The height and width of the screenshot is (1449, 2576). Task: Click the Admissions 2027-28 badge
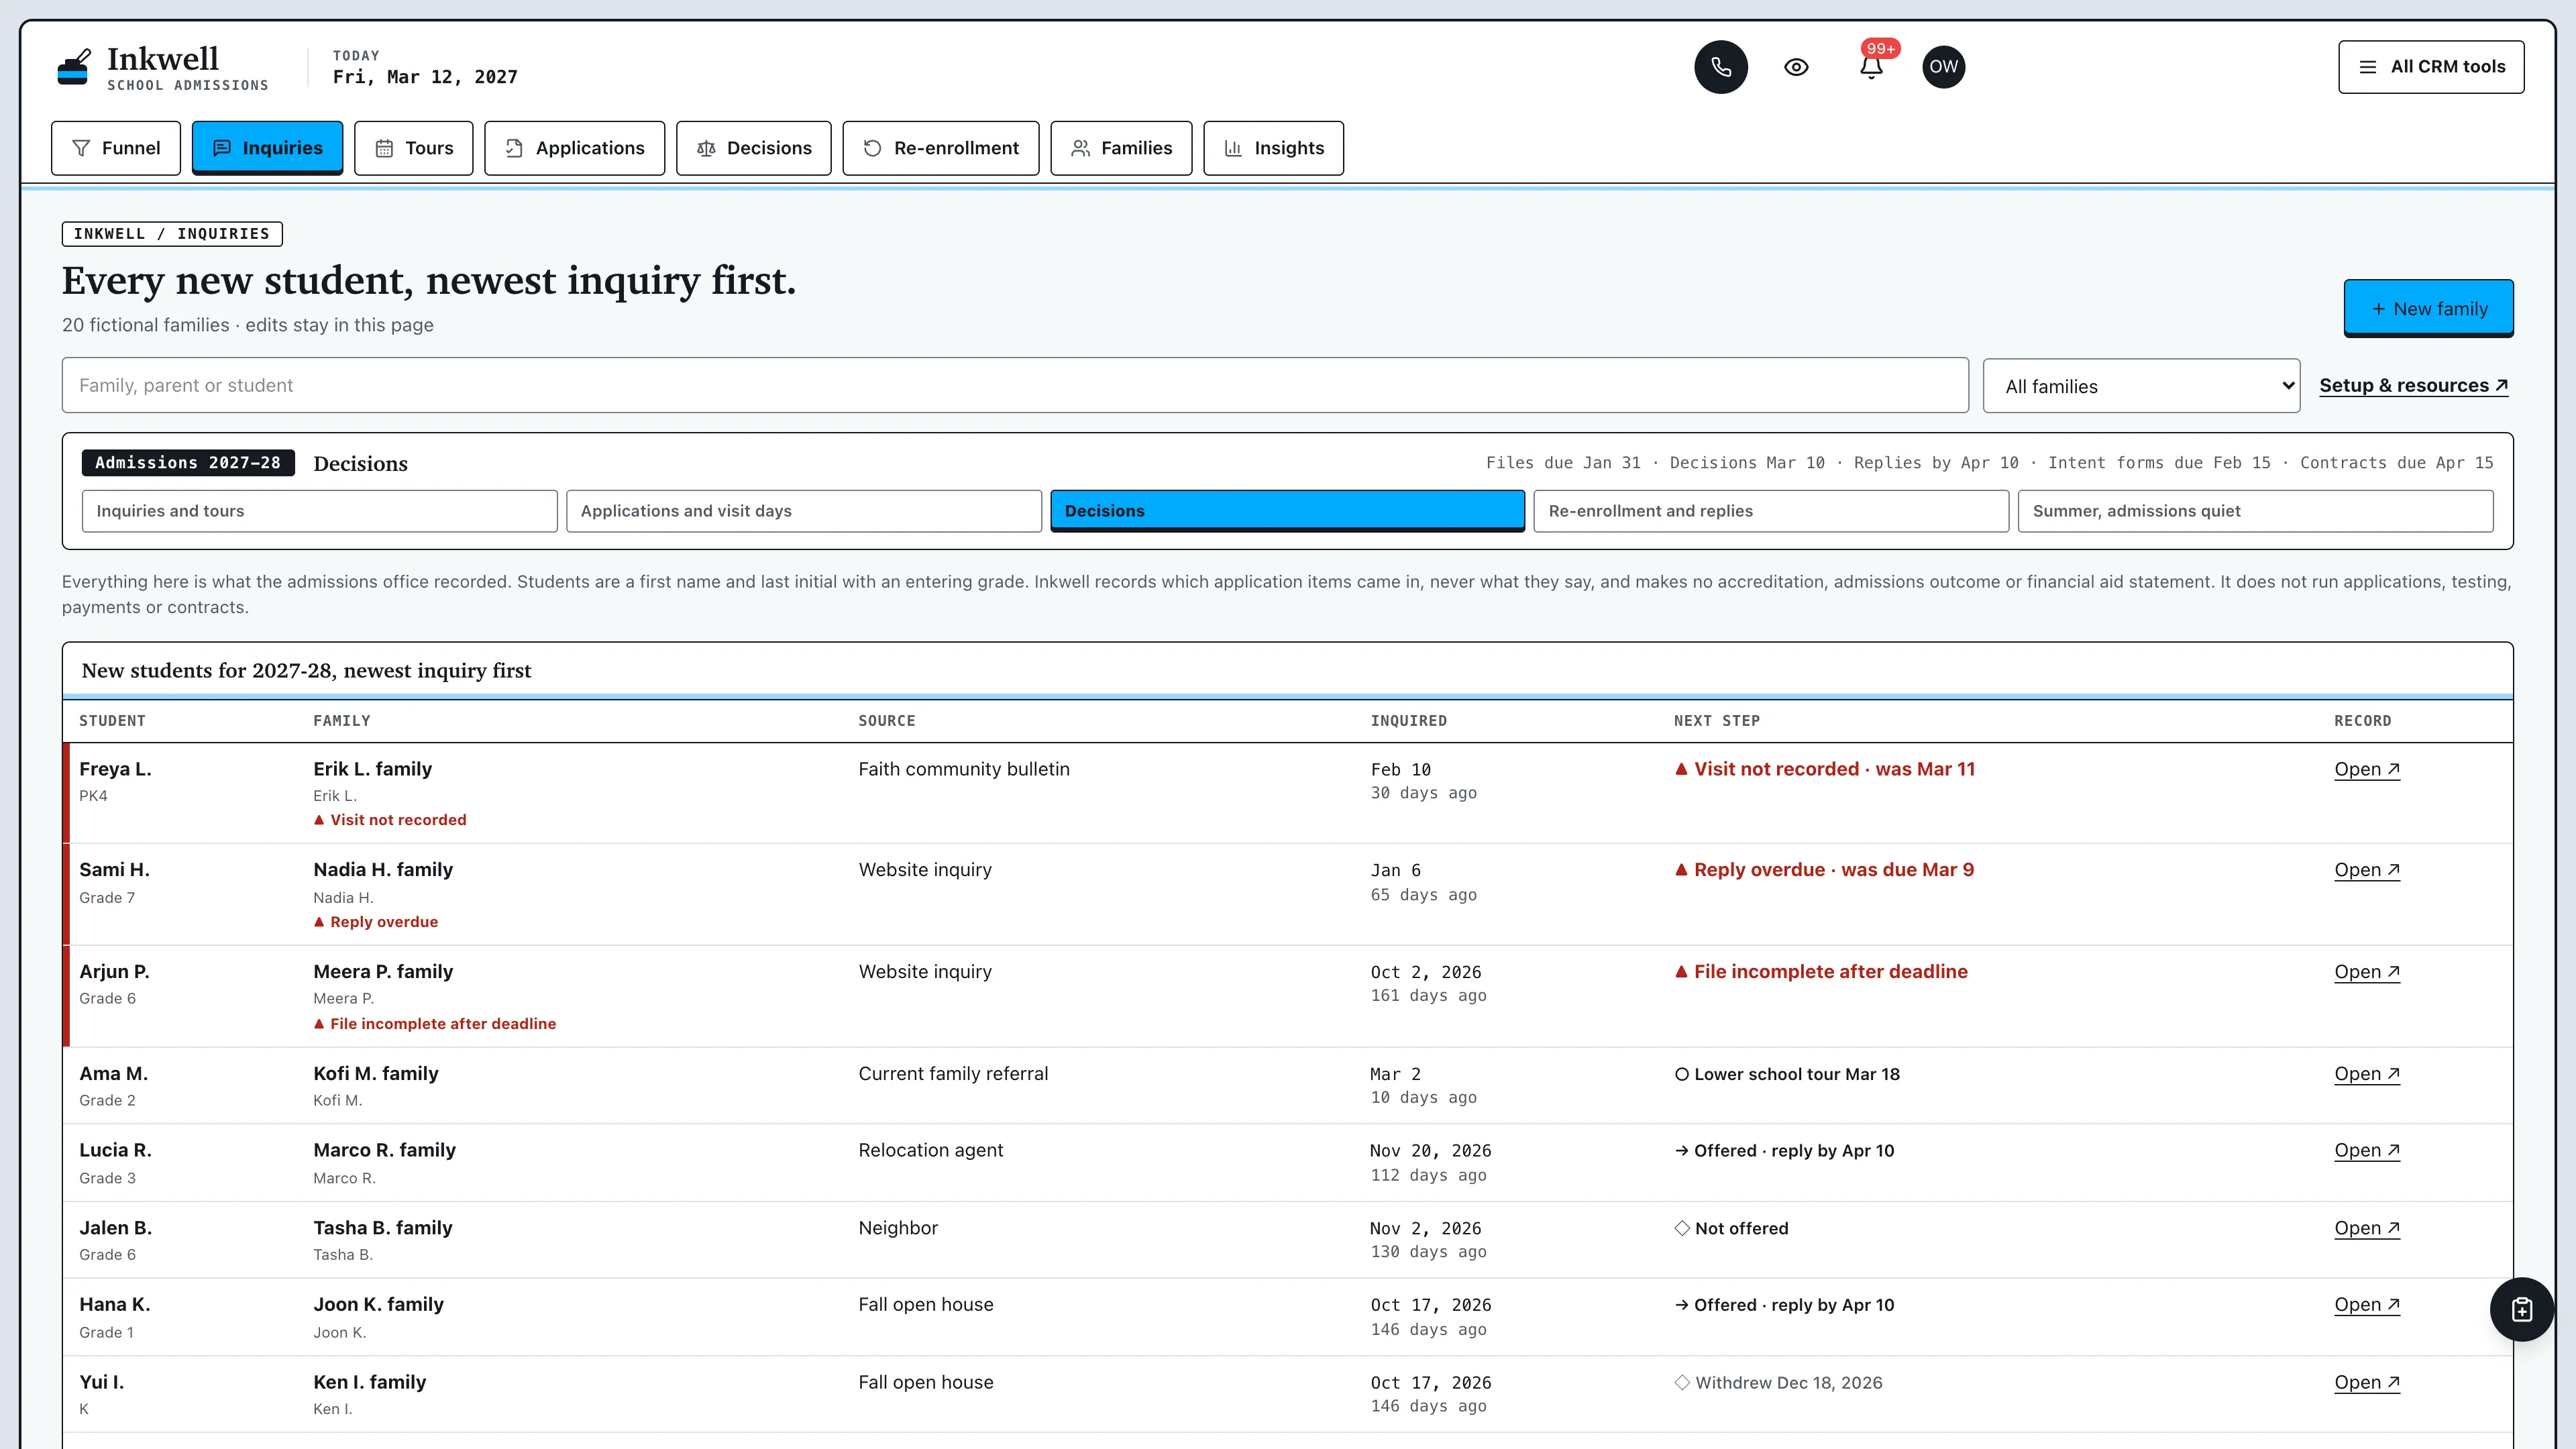click(x=188, y=463)
